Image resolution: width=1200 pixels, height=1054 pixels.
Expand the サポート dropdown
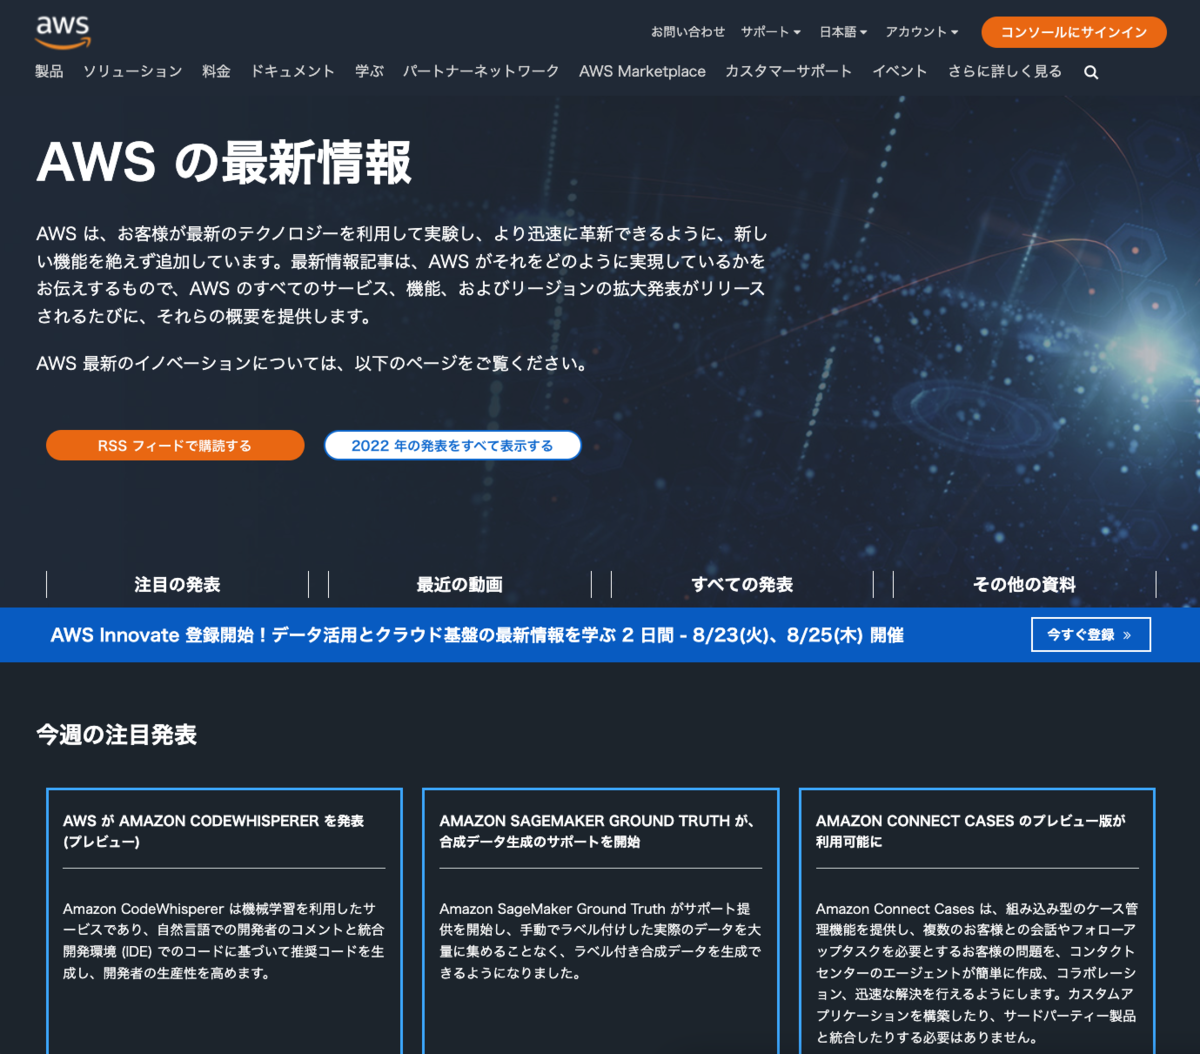[770, 32]
